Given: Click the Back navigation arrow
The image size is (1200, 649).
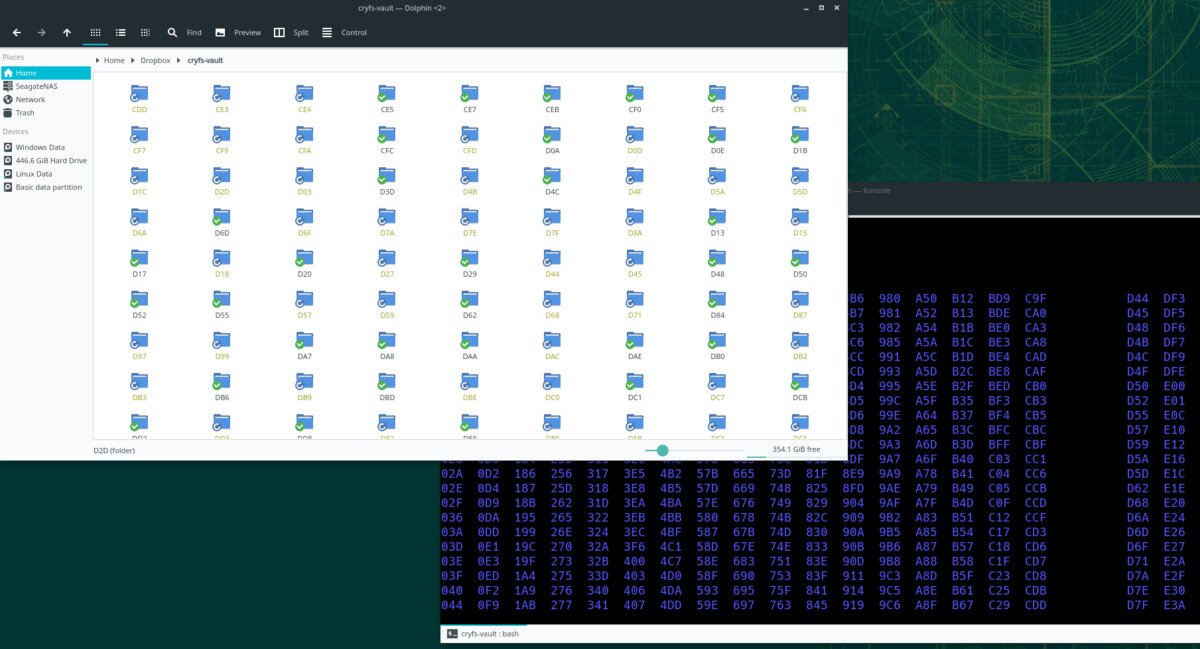Looking at the screenshot, I should coord(16,32).
